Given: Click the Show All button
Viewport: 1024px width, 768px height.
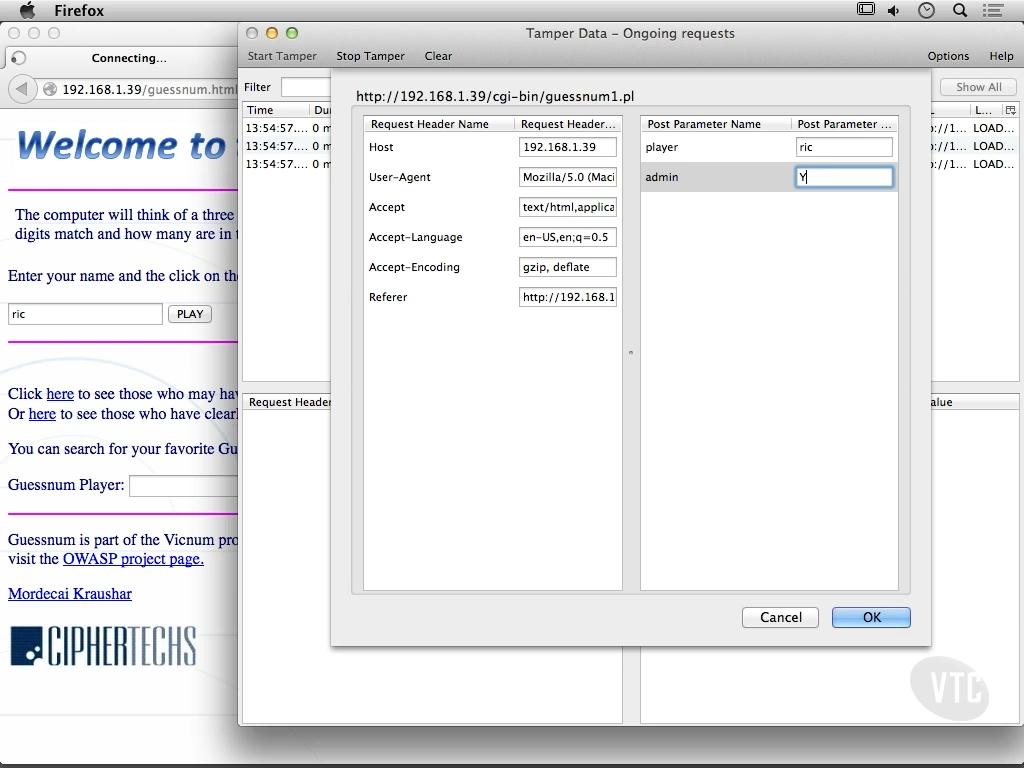Looking at the screenshot, I should (978, 87).
